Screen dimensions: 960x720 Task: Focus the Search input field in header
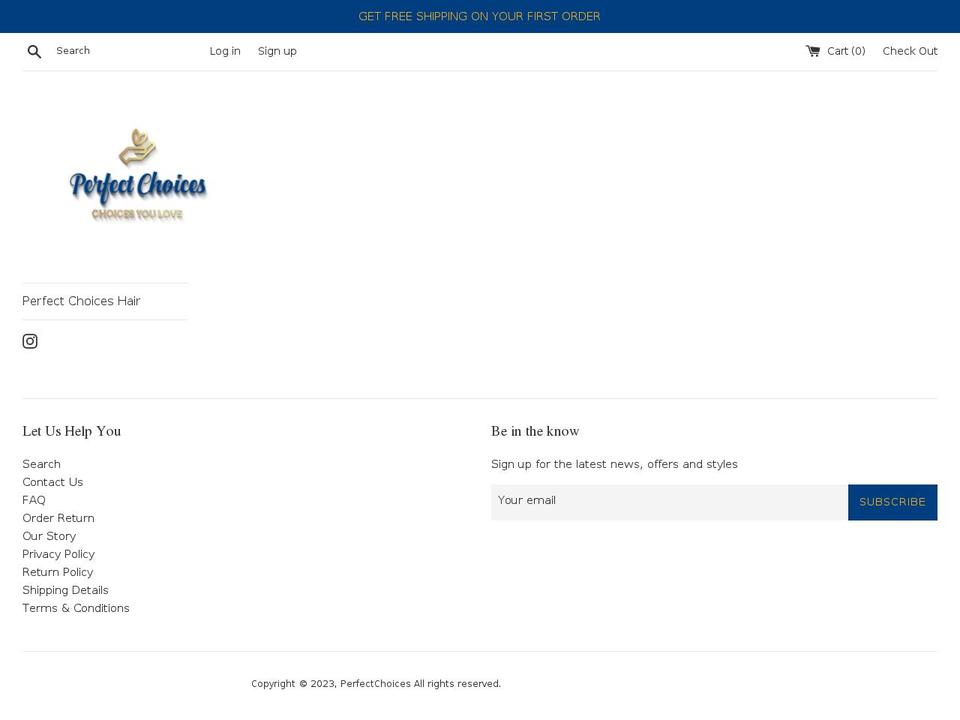pyautogui.click(x=122, y=51)
